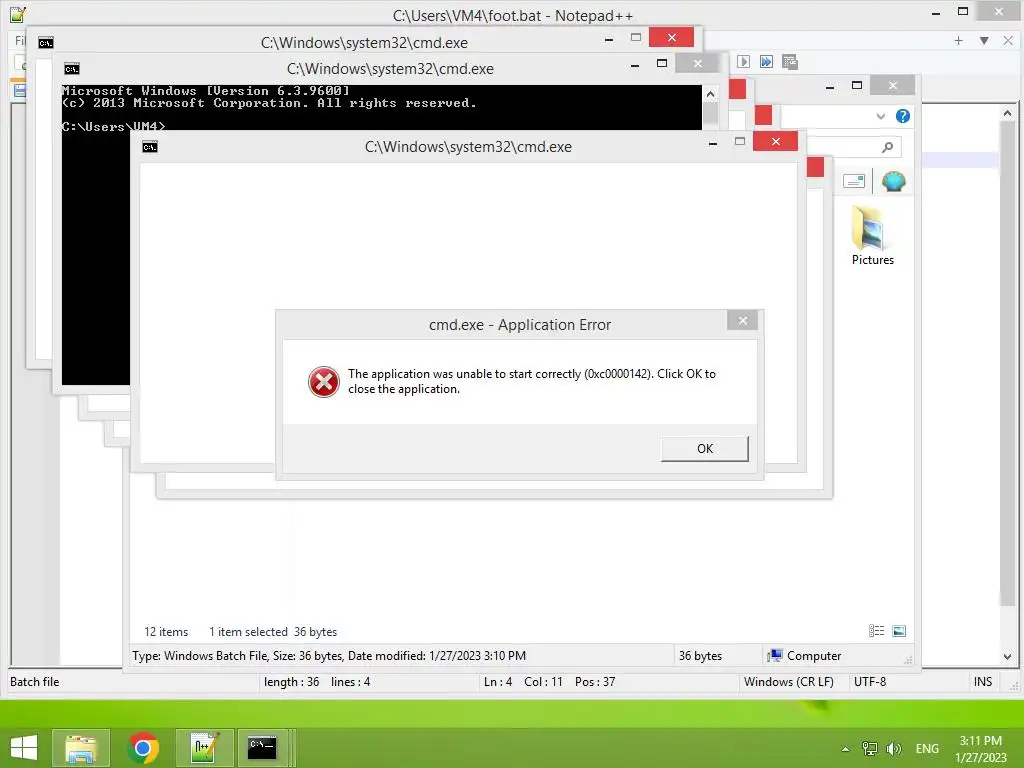Minimize the front cmd.exe window
Screen dimensions: 1024x768
[x=712, y=142]
